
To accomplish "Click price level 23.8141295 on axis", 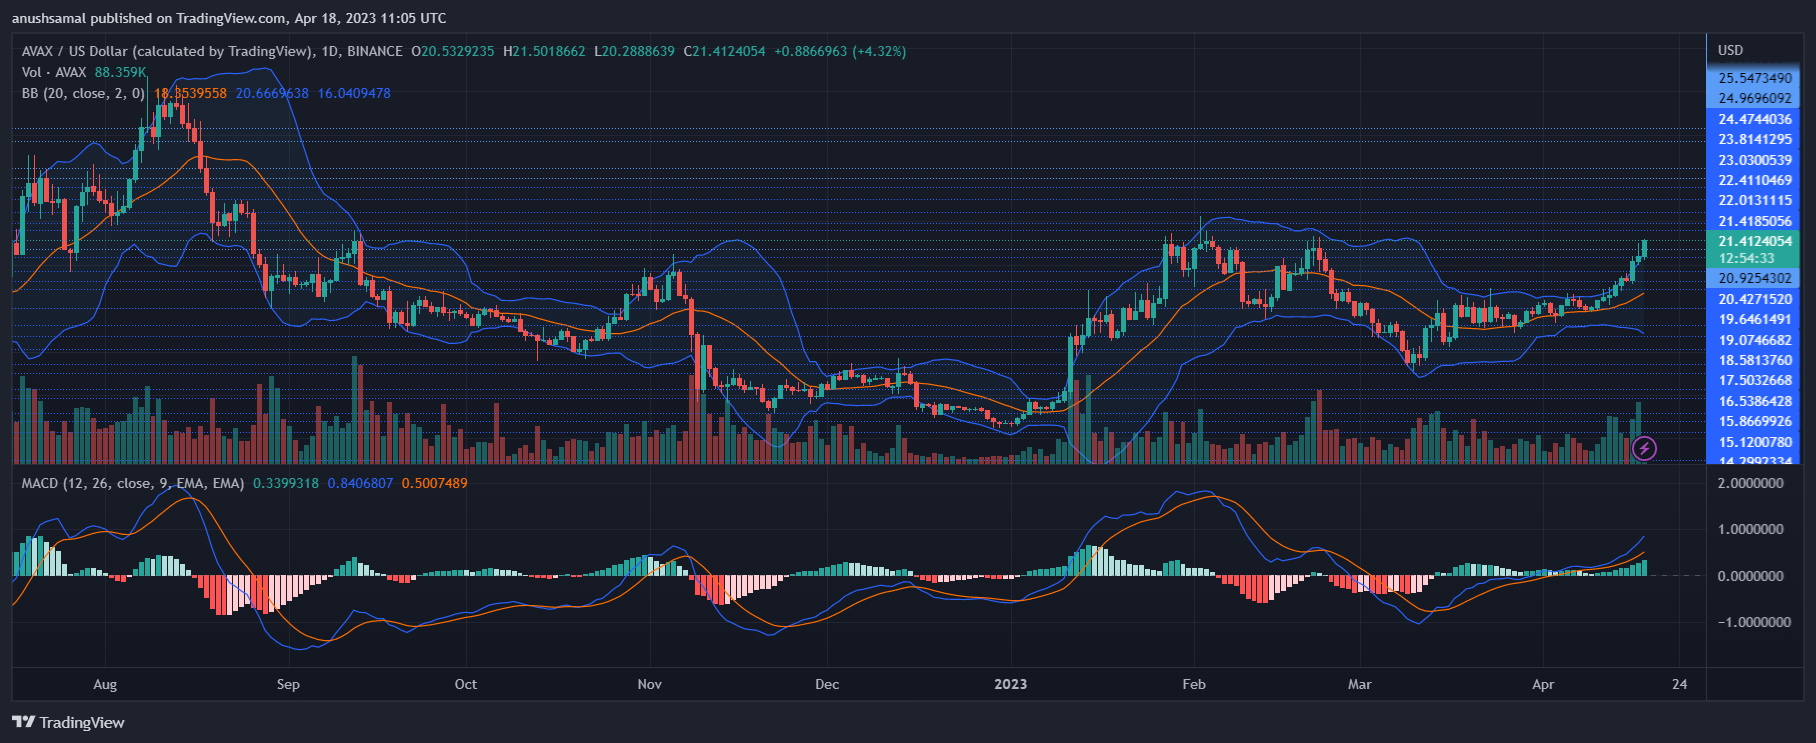I will point(1755,139).
